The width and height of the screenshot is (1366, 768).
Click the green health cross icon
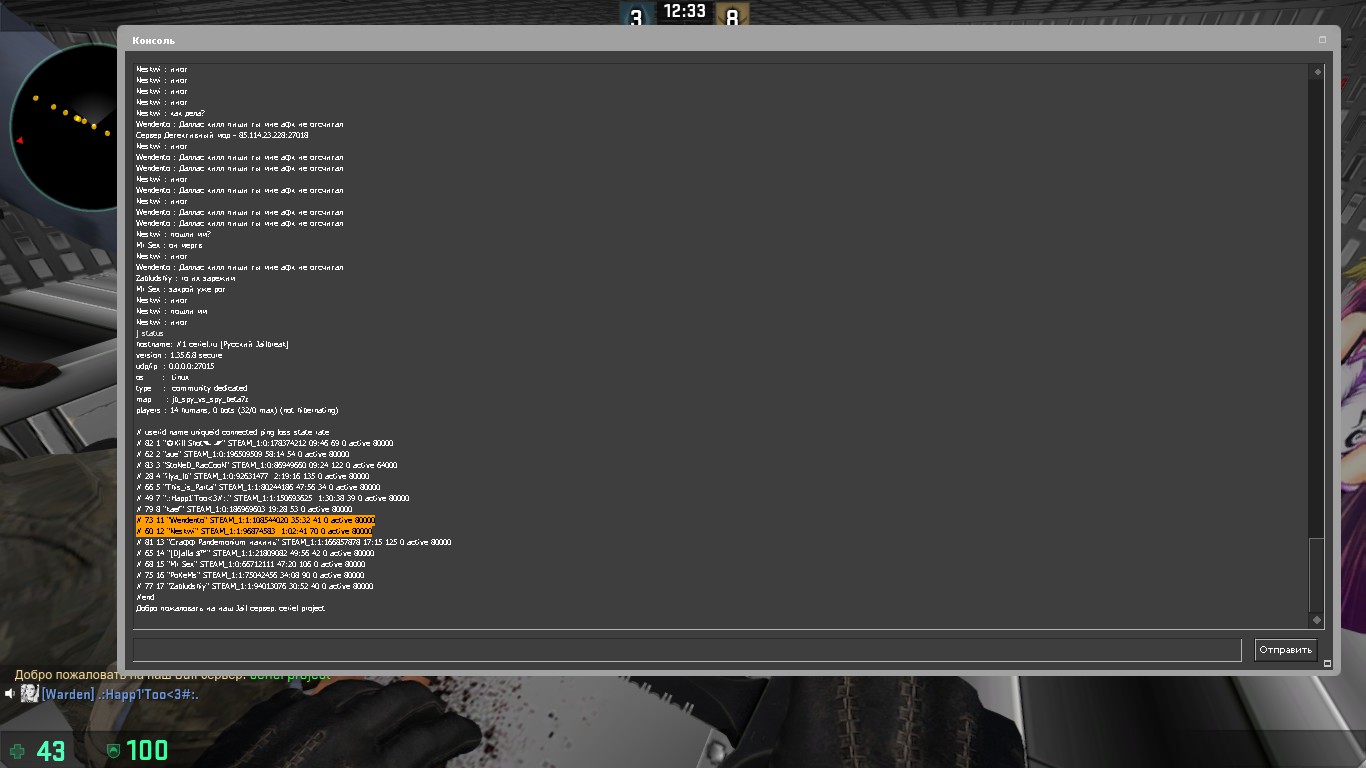[x=18, y=750]
